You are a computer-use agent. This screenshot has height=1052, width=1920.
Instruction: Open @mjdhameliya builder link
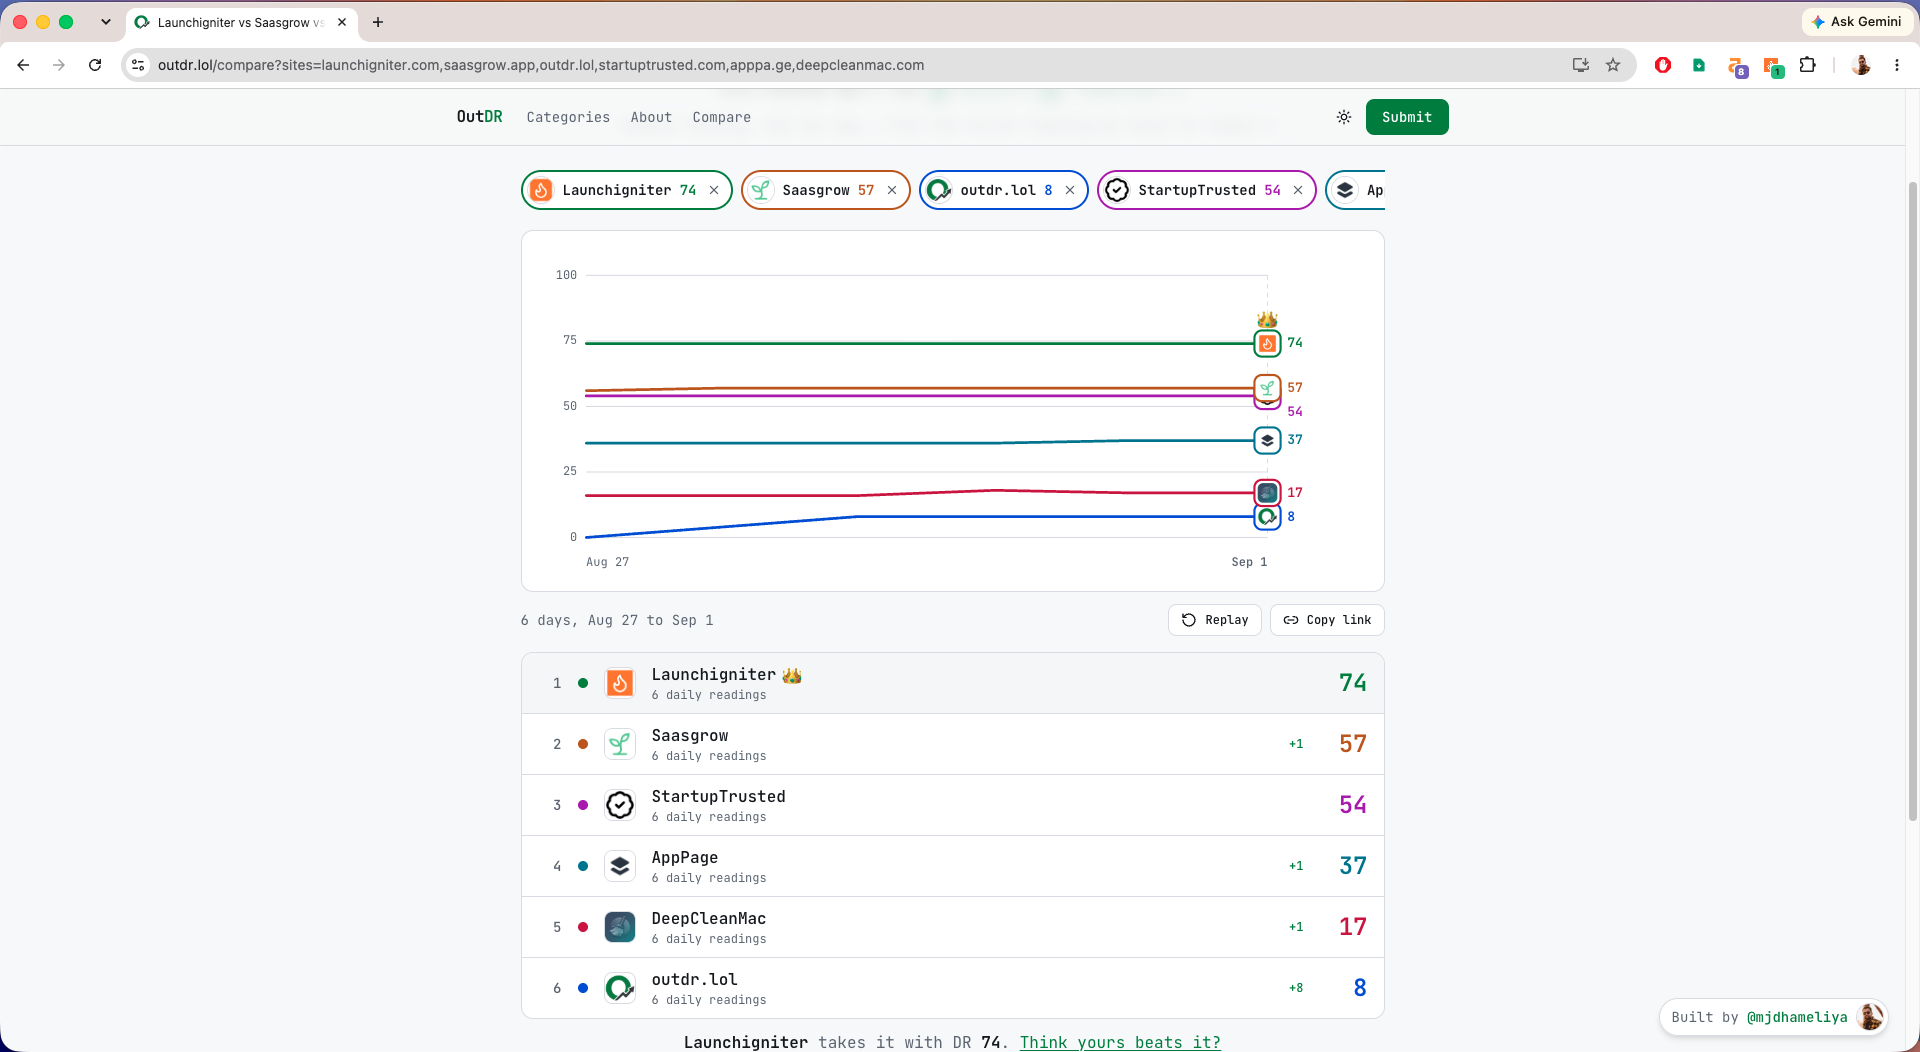(x=1797, y=1017)
